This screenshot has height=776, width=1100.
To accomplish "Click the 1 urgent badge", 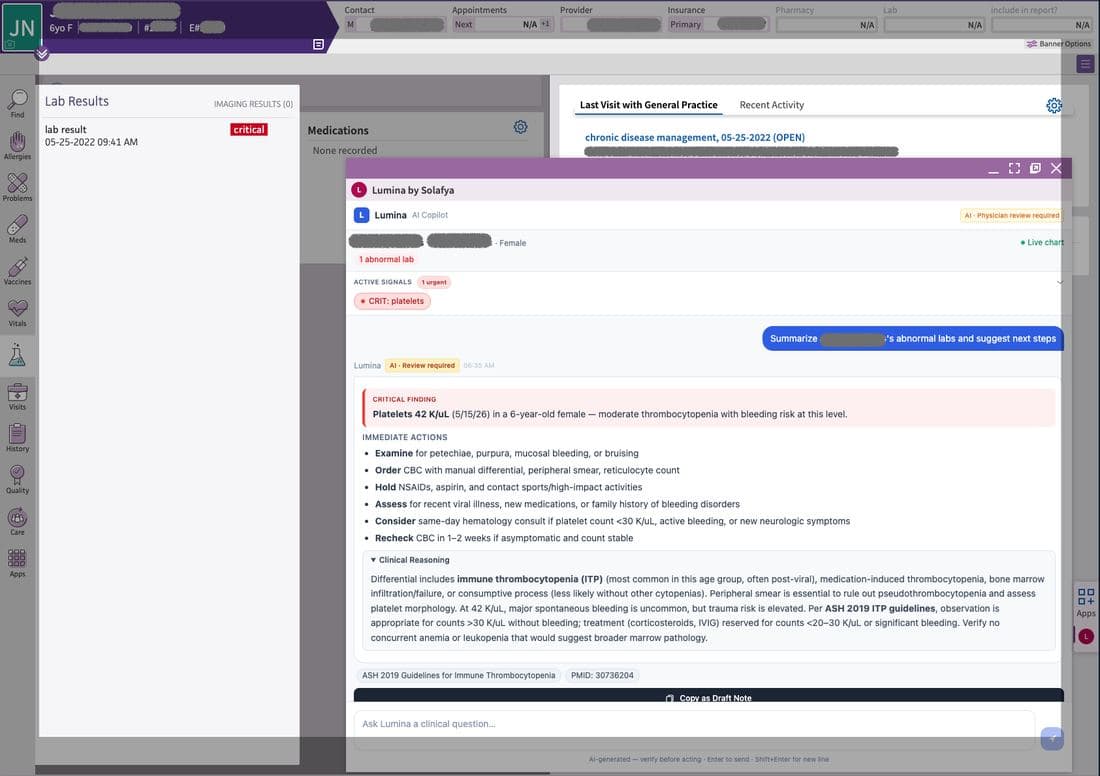I will point(434,282).
